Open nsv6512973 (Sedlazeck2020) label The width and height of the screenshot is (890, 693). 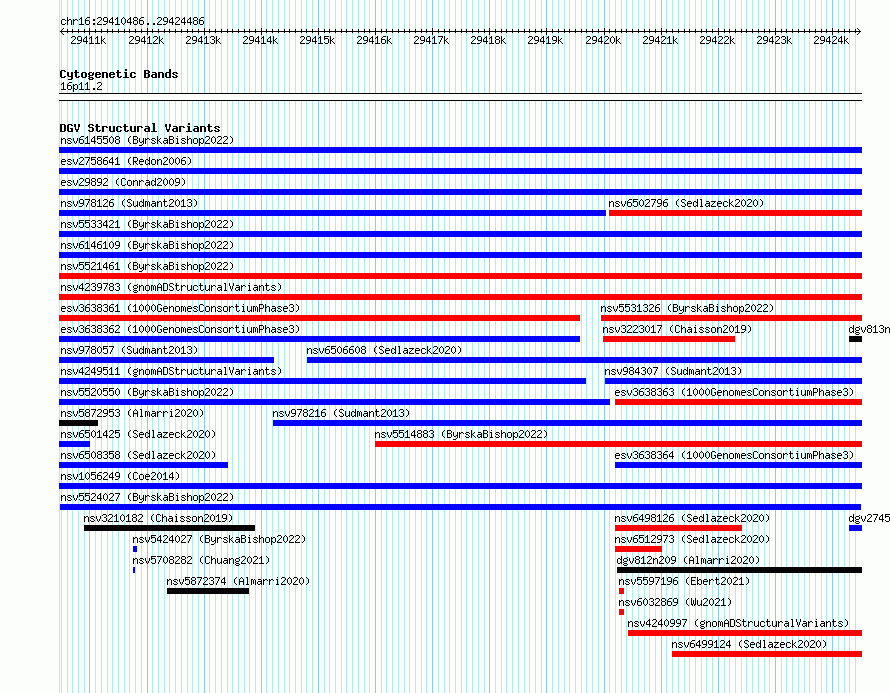(x=692, y=539)
